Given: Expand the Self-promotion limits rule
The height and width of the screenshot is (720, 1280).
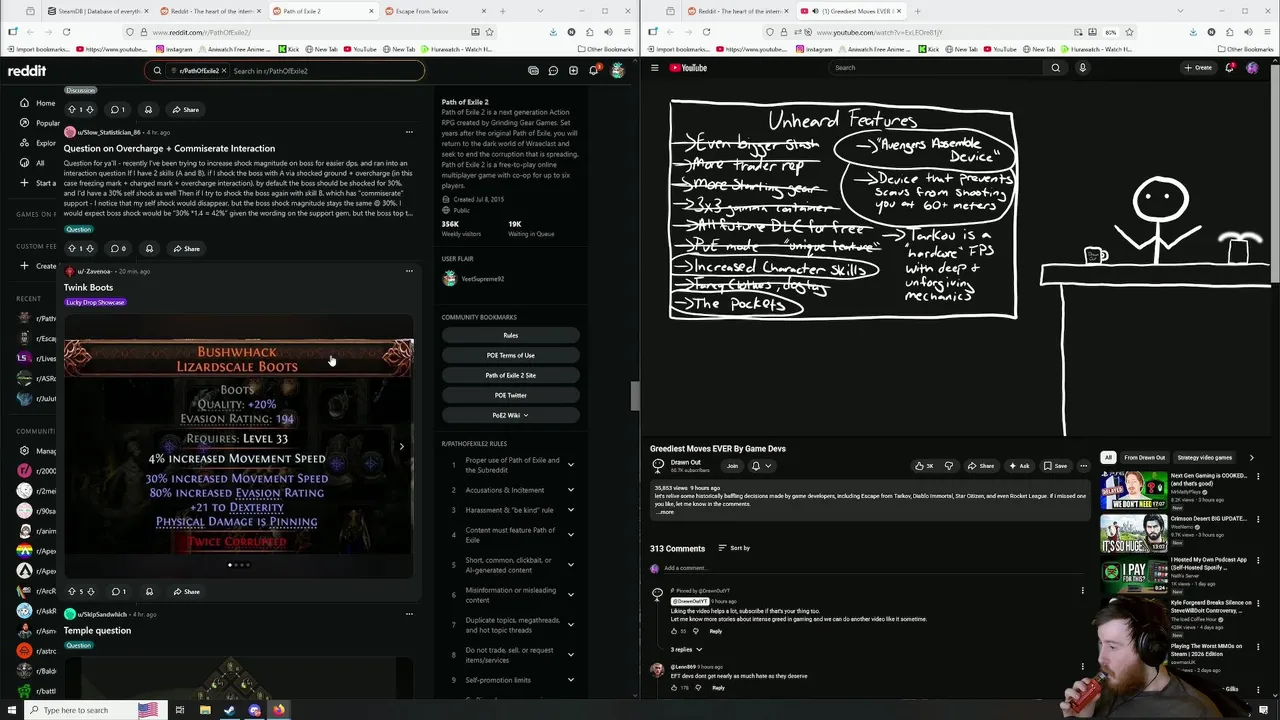Looking at the screenshot, I should click(x=571, y=680).
